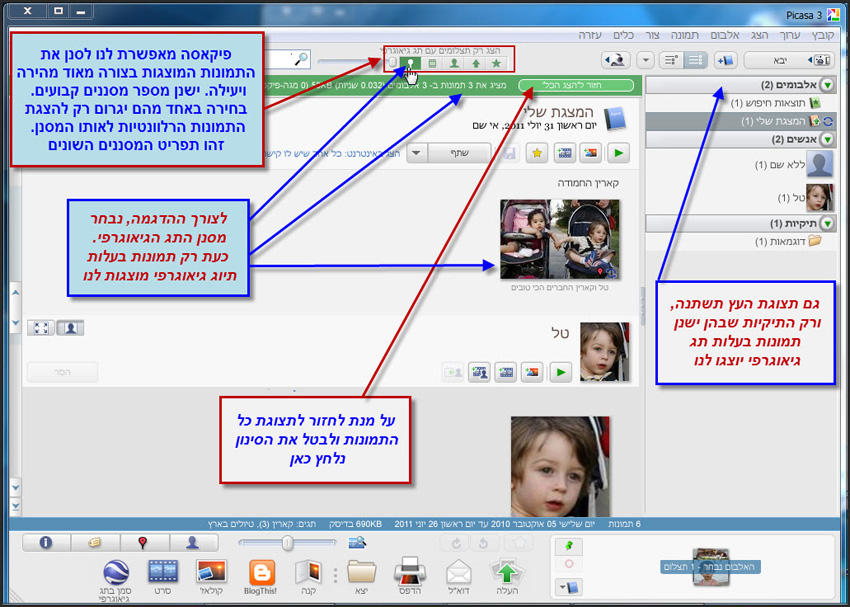Open the 'כלים' menu
This screenshot has width=850, height=607.
coord(623,35)
